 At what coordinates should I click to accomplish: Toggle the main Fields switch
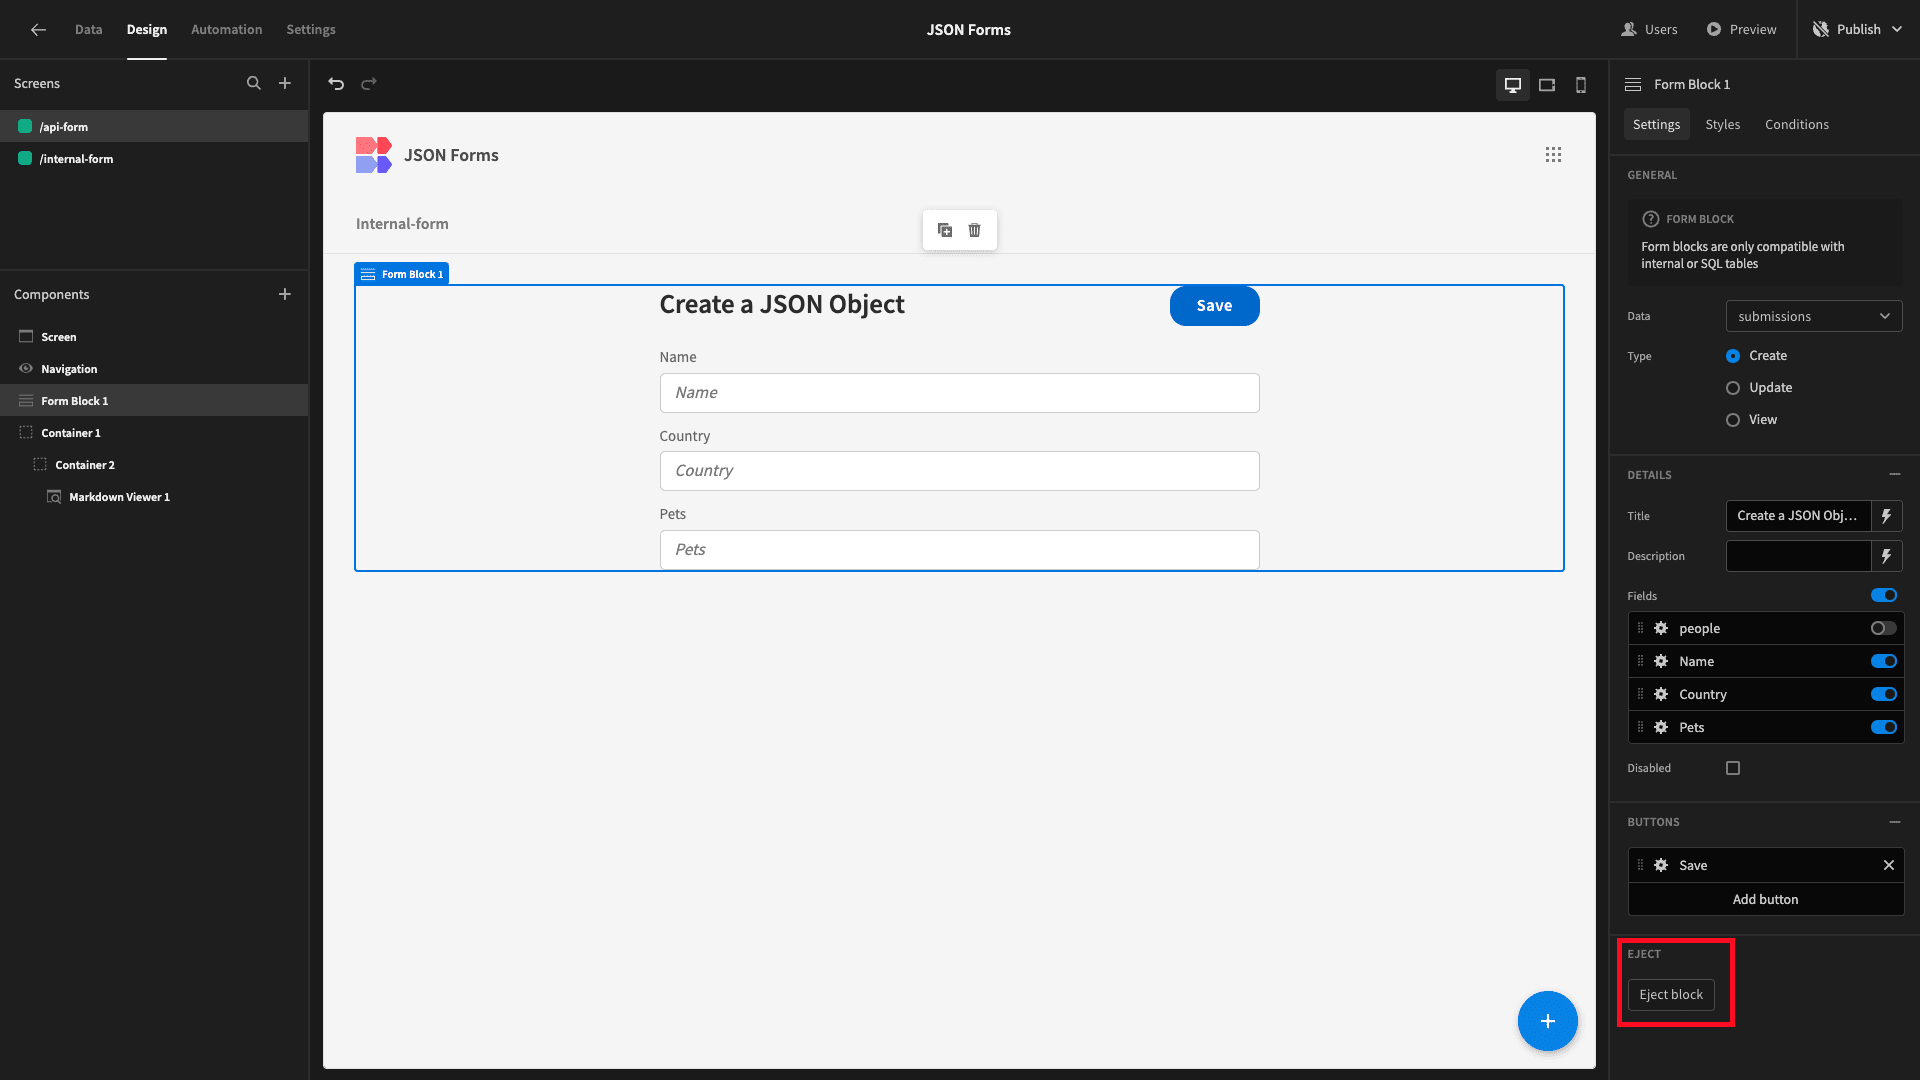point(1884,596)
